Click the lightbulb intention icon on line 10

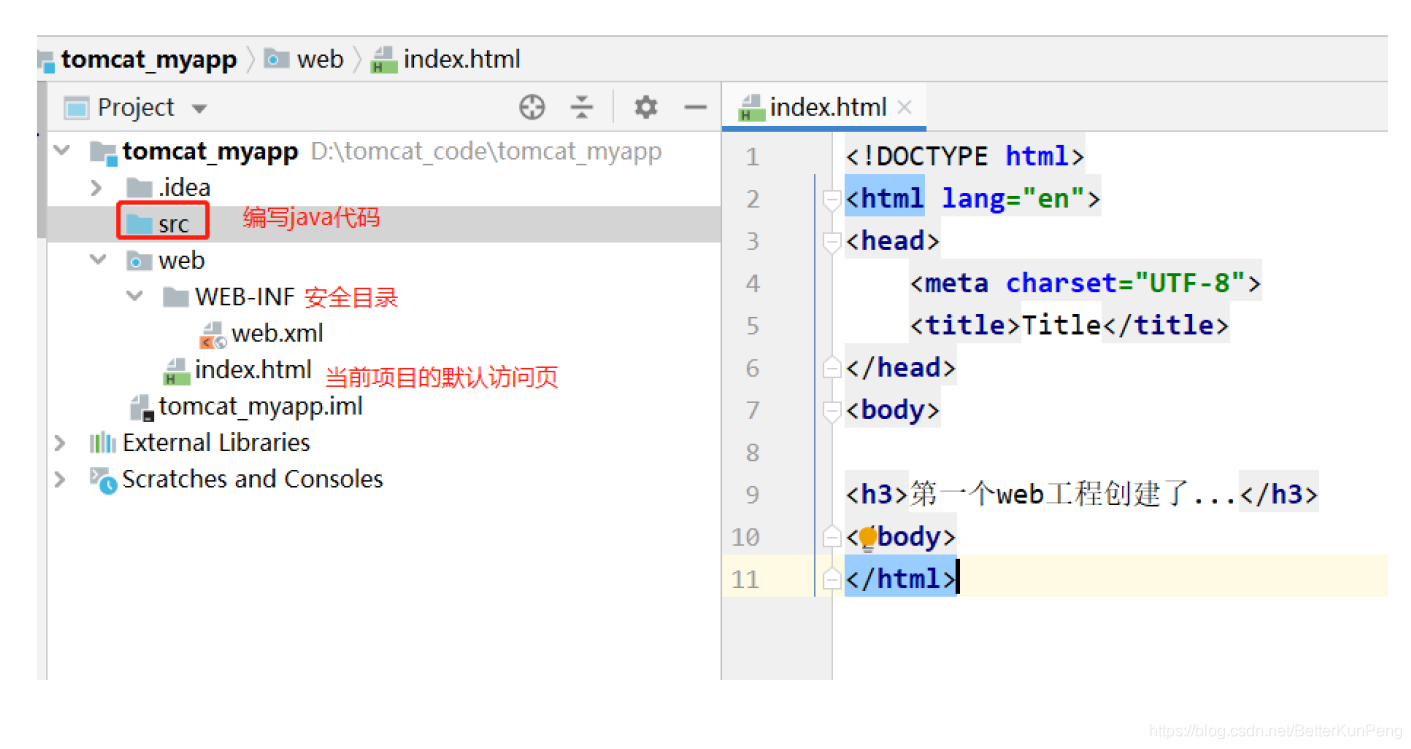click(868, 539)
